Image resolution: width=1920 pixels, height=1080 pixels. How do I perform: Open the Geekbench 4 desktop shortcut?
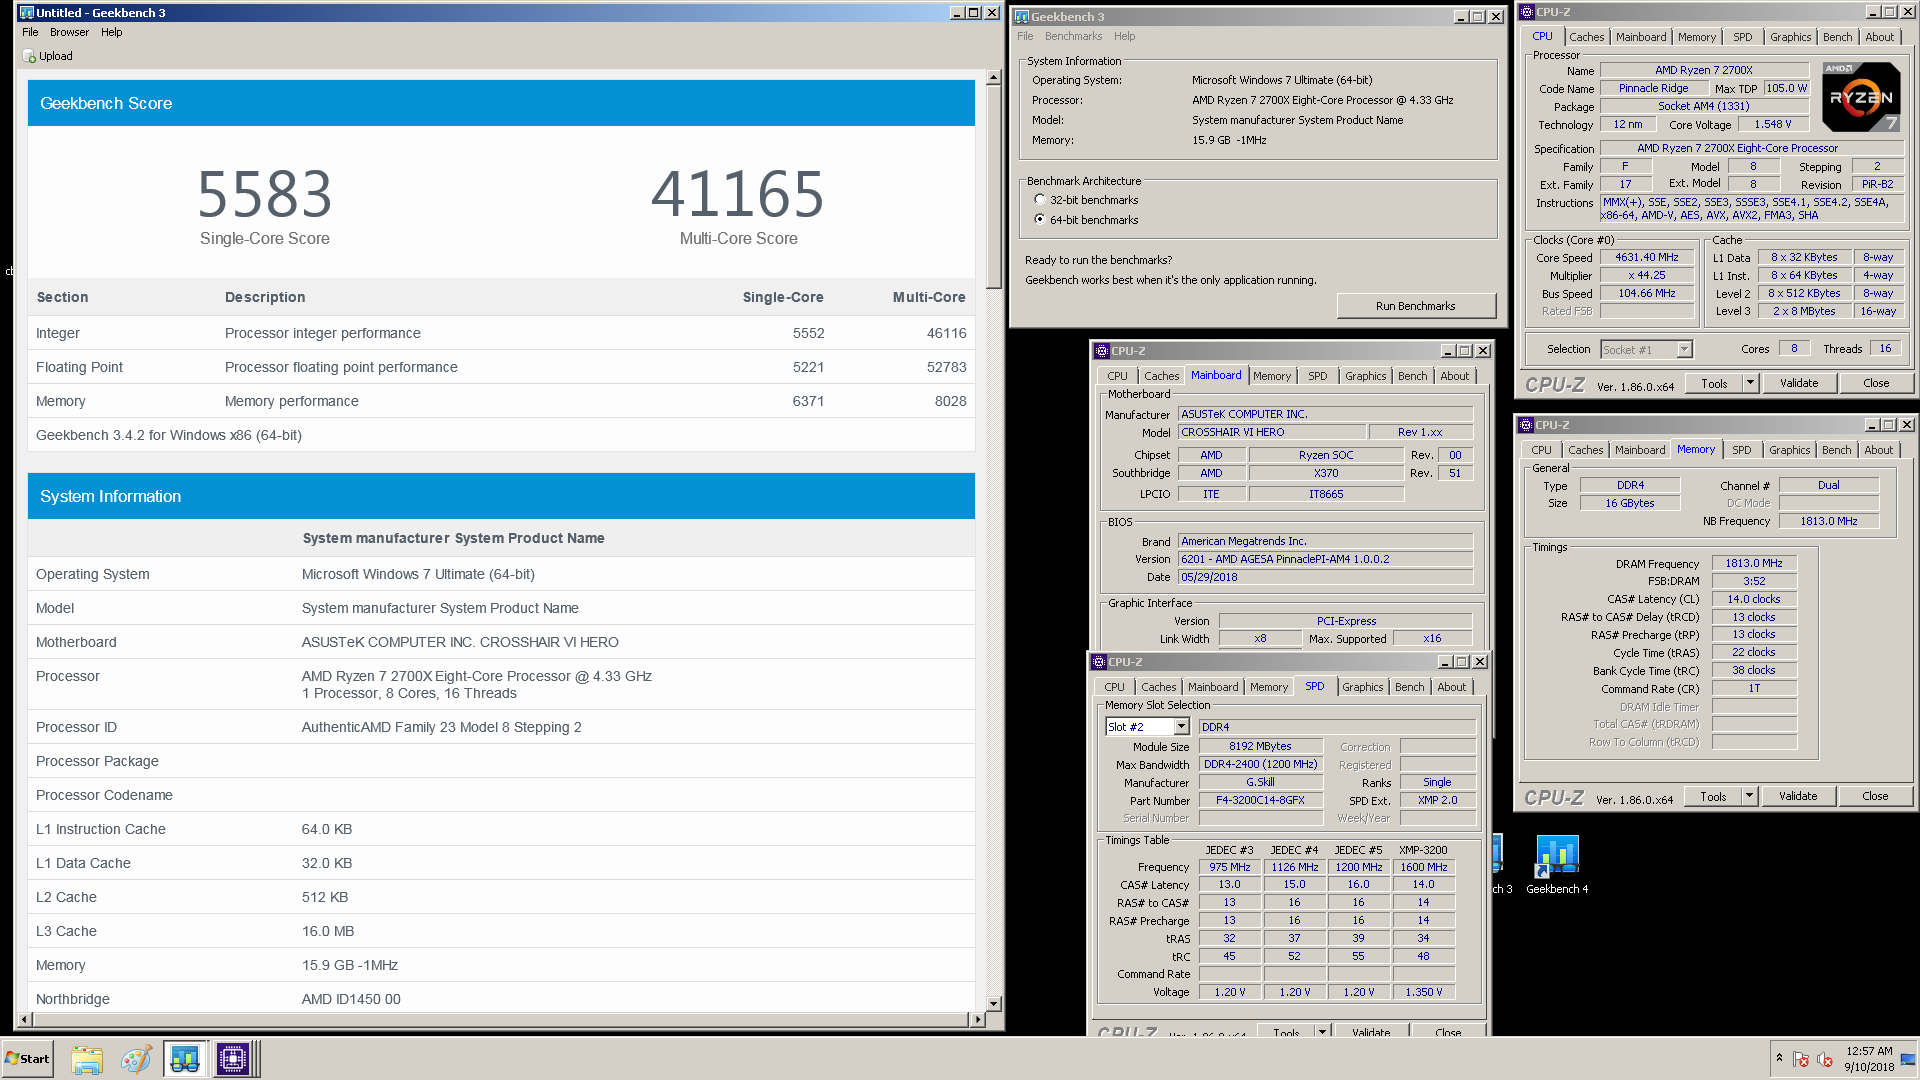(1557, 865)
